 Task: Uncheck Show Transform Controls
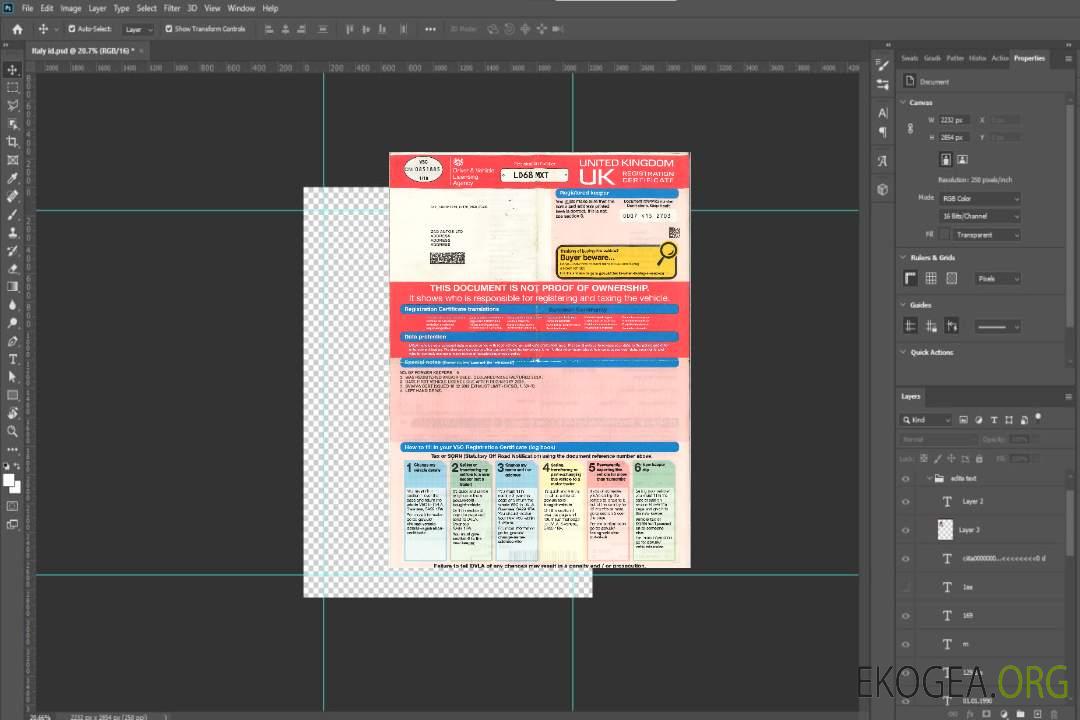tap(169, 29)
